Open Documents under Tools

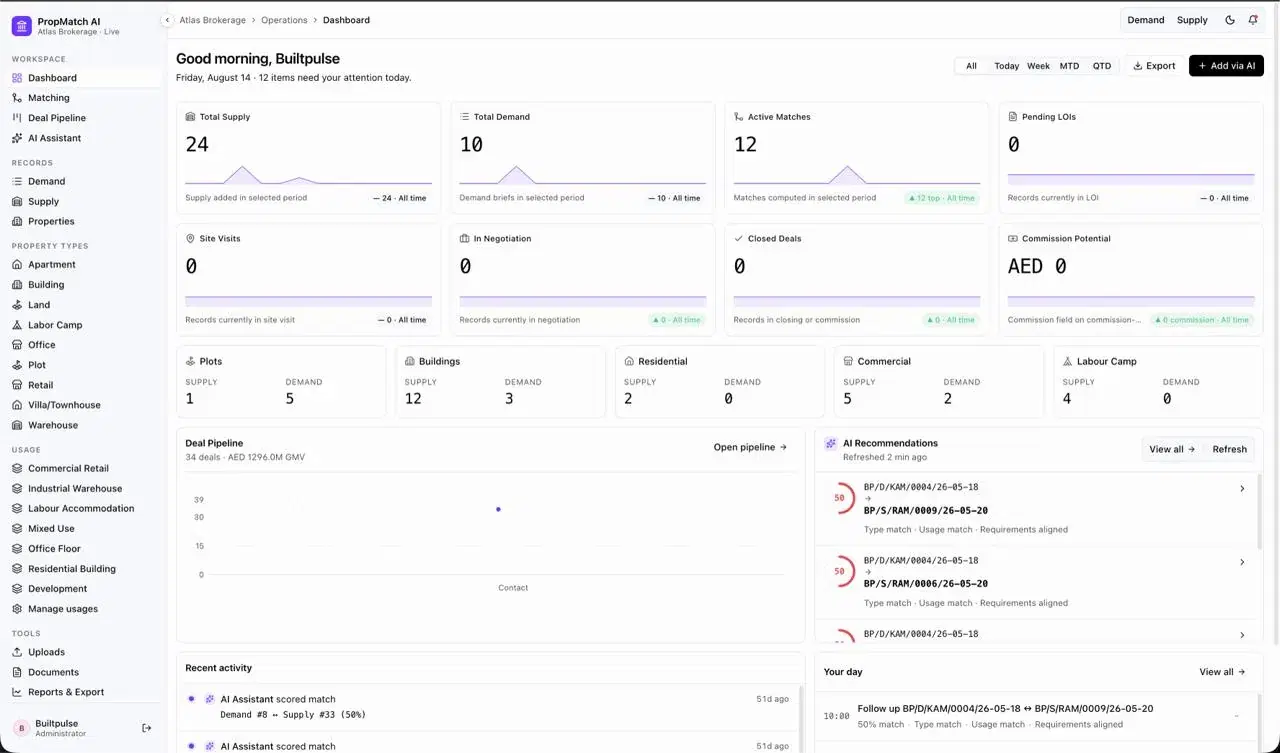pyautogui.click(x=82, y=672)
